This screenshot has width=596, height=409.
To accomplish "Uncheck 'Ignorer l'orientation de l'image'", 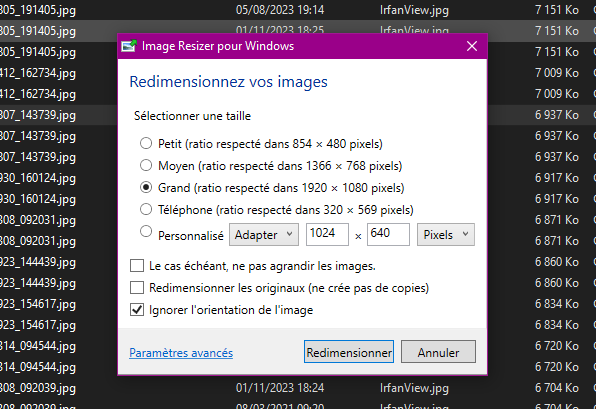I will pyautogui.click(x=137, y=310).
